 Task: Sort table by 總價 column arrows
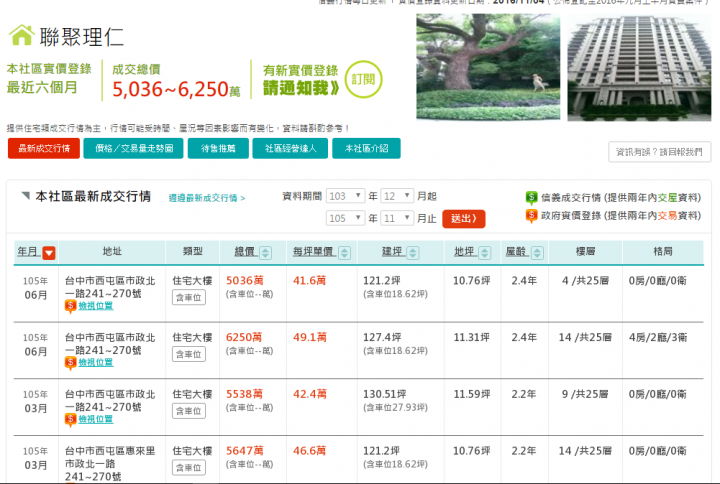(x=265, y=253)
